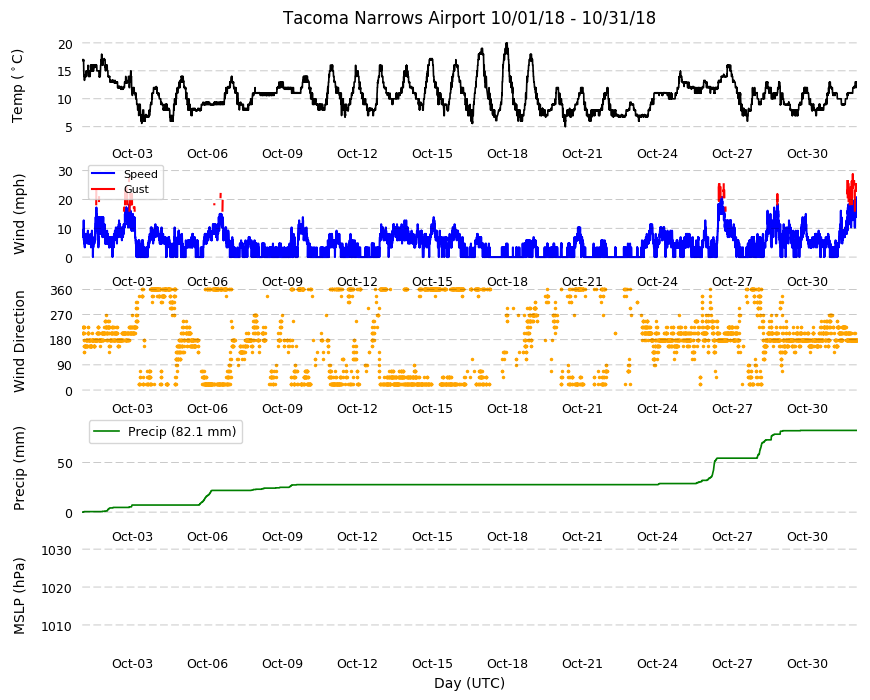Click the blue Speed legend line

103,174
